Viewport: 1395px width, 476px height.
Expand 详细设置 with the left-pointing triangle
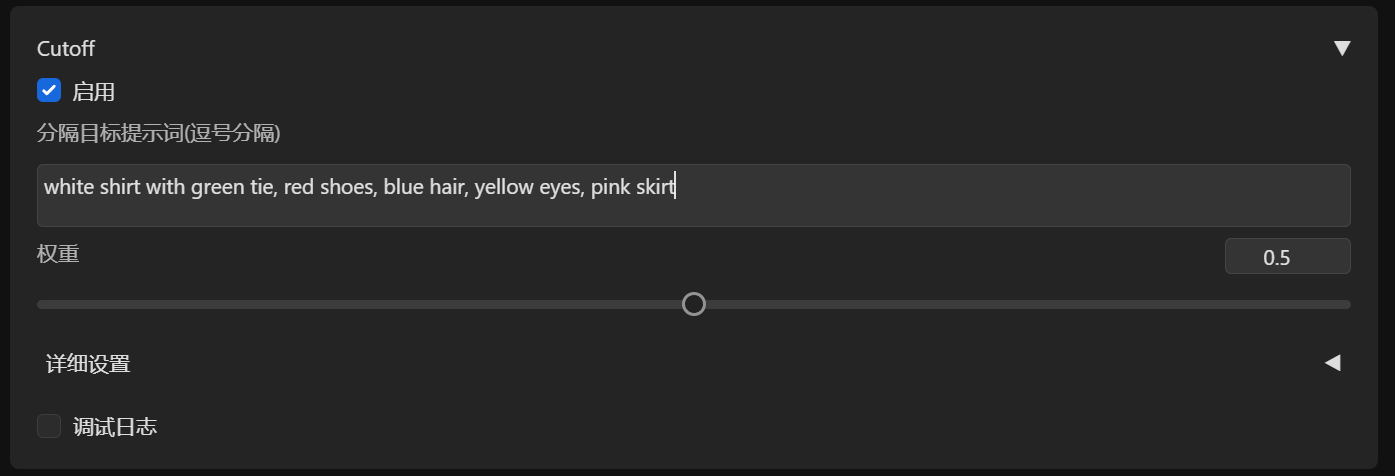(1332, 363)
